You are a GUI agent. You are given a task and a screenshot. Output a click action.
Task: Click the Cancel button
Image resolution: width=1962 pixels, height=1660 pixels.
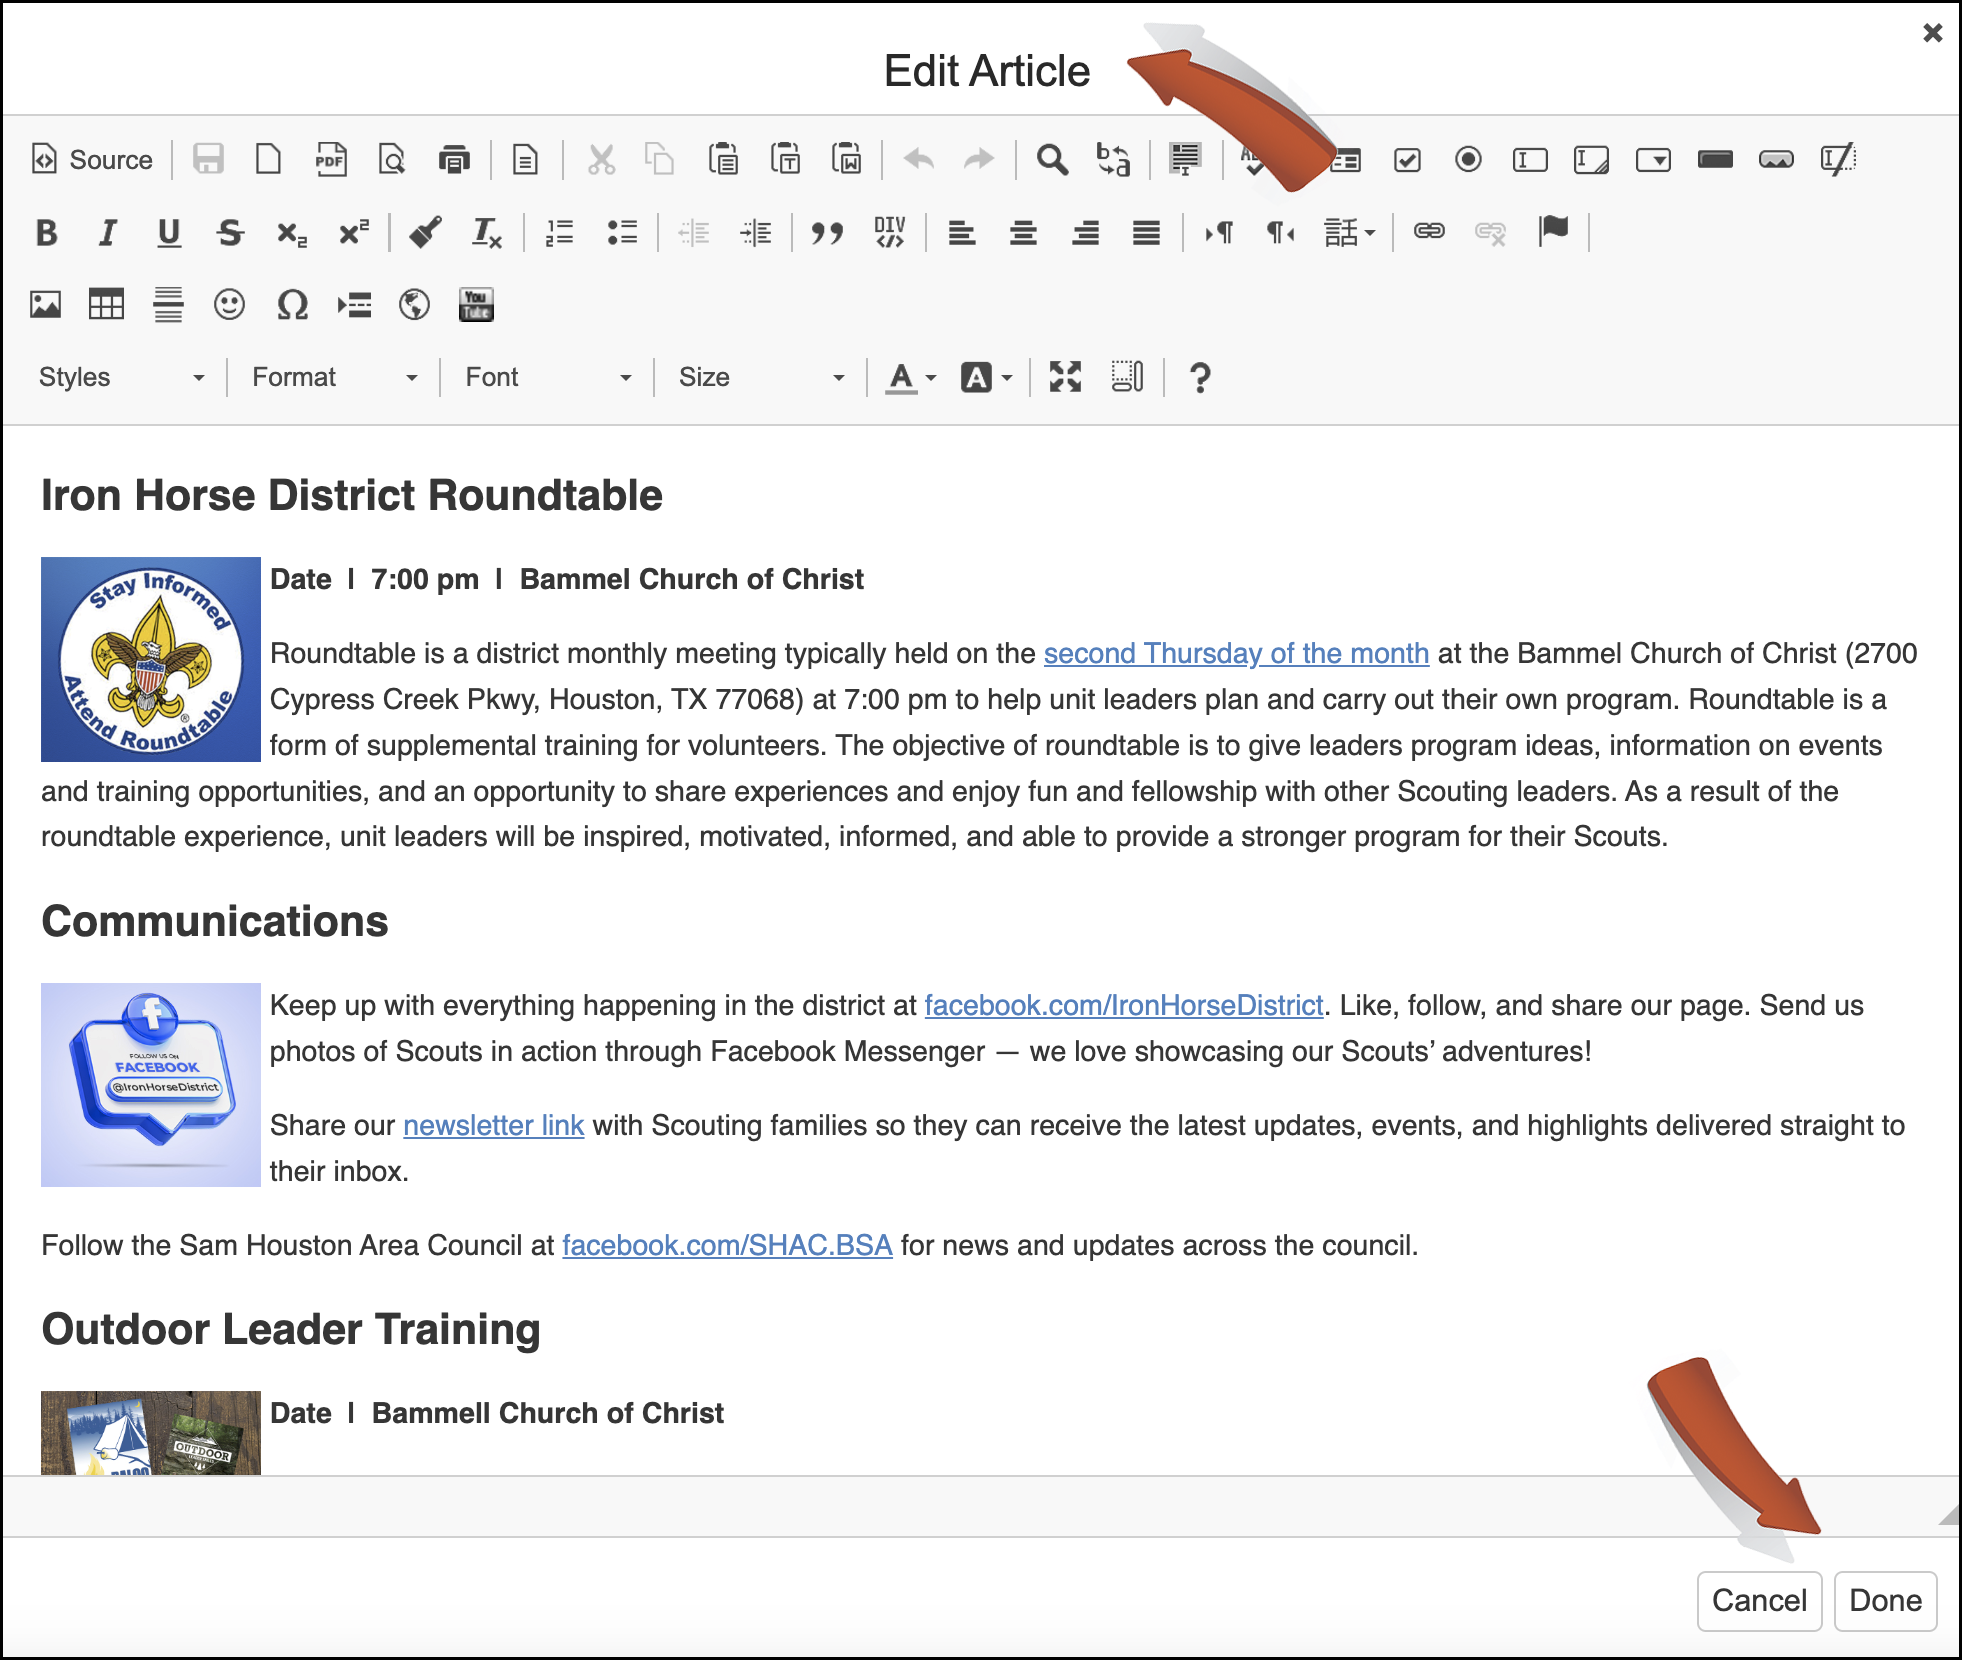(x=1758, y=1600)
